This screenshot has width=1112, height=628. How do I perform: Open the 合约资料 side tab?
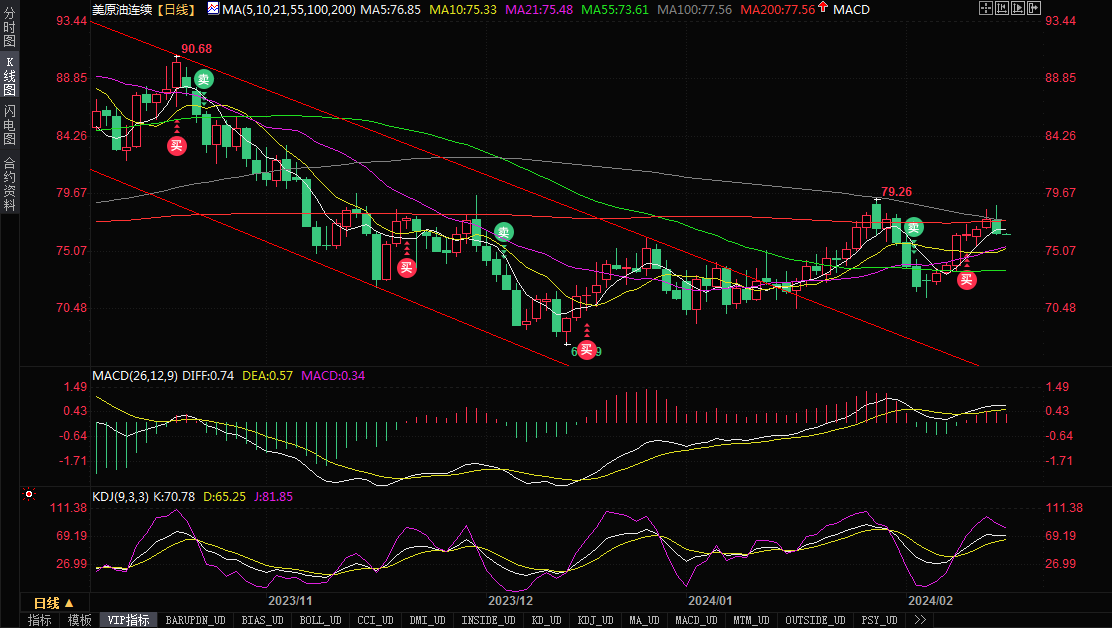point(10,184)
